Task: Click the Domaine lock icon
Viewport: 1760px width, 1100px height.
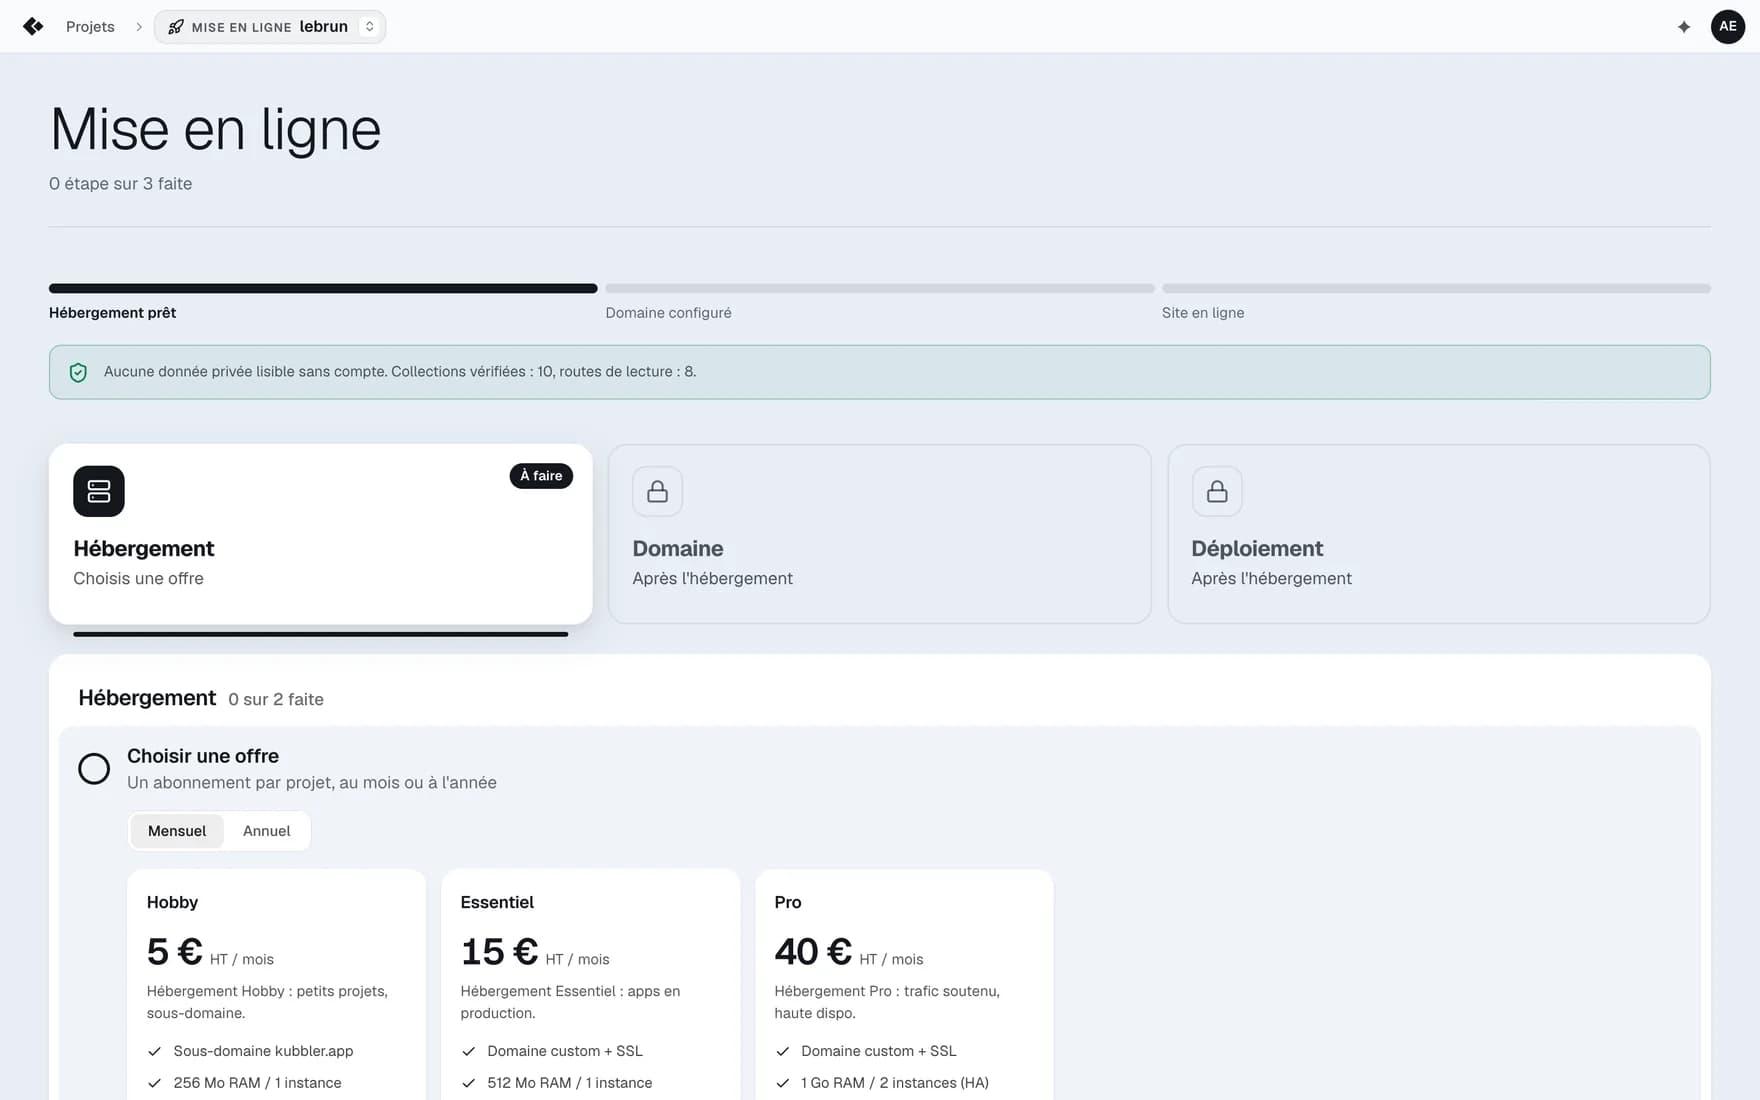Action: coord(658,491)
